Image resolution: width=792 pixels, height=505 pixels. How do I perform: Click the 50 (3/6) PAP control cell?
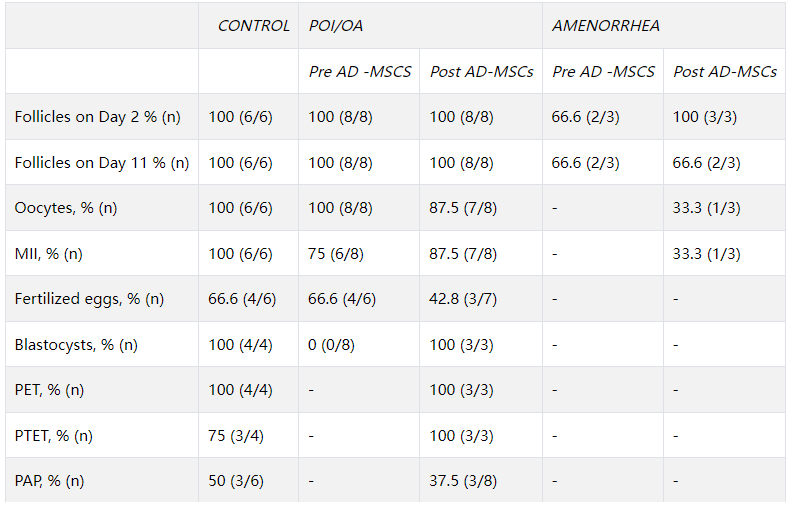coord(236,481)
